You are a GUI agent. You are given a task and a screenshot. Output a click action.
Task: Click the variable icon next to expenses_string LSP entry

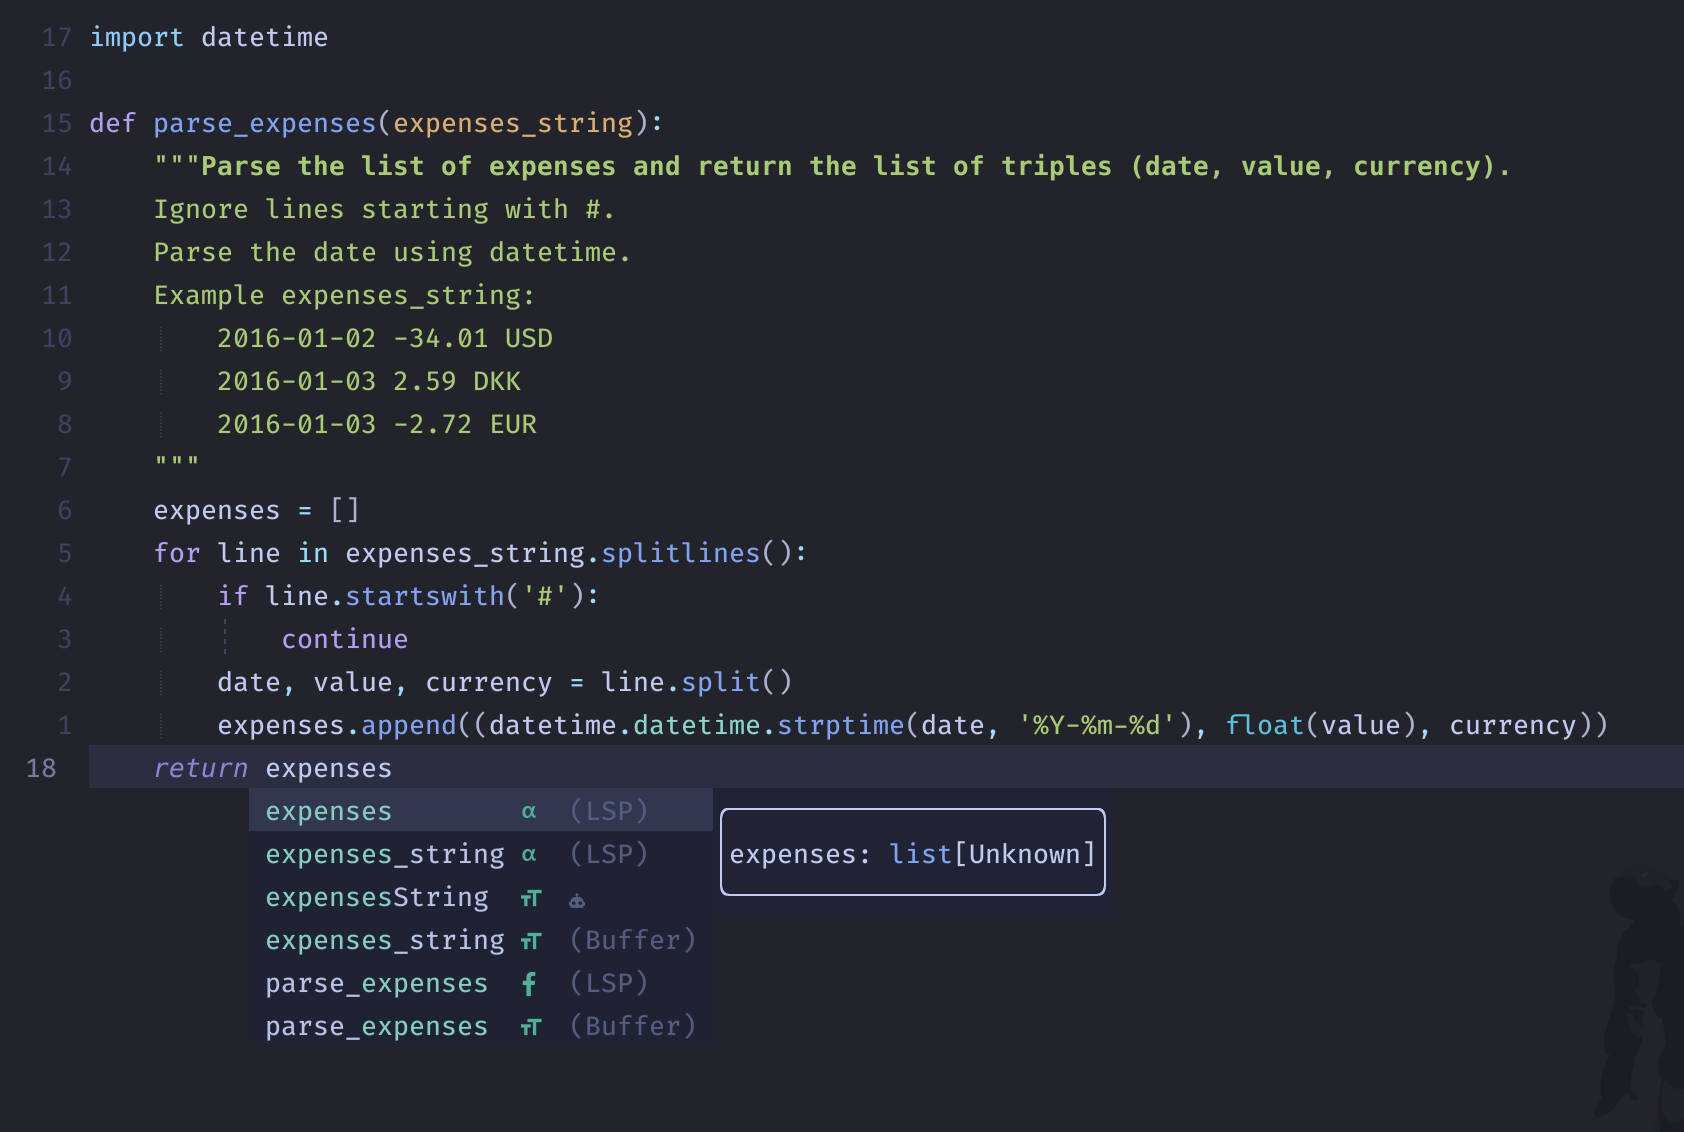[530, 854]
